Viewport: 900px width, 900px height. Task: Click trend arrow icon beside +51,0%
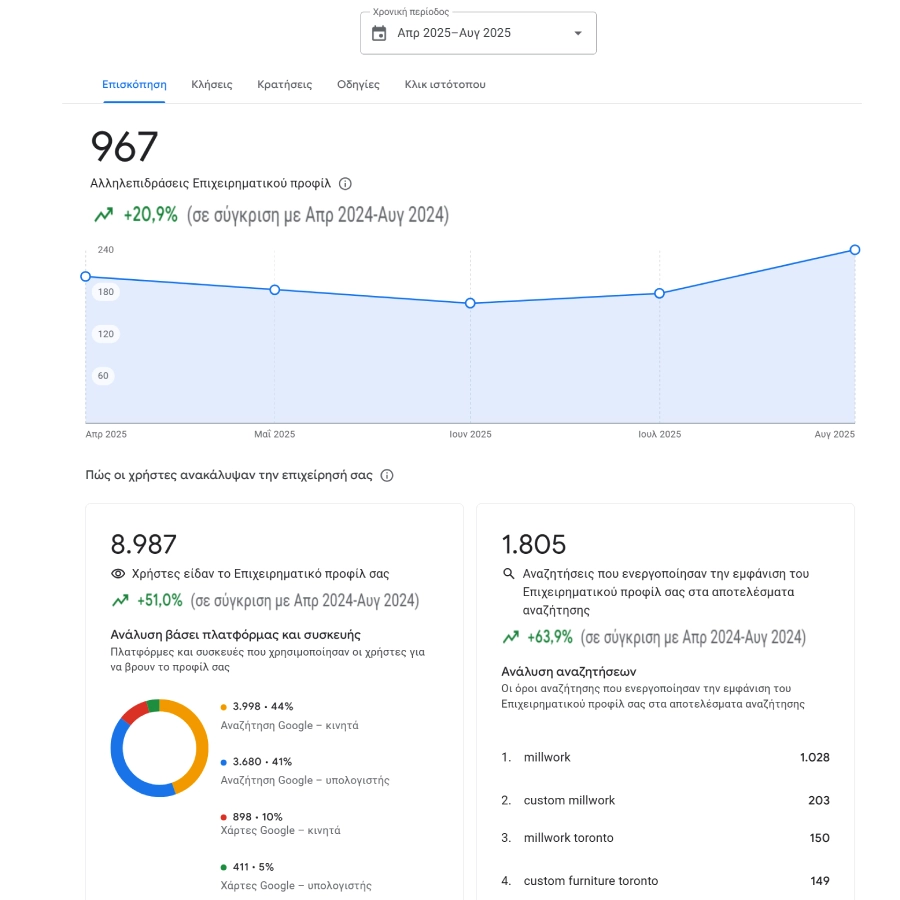point(120,601)
